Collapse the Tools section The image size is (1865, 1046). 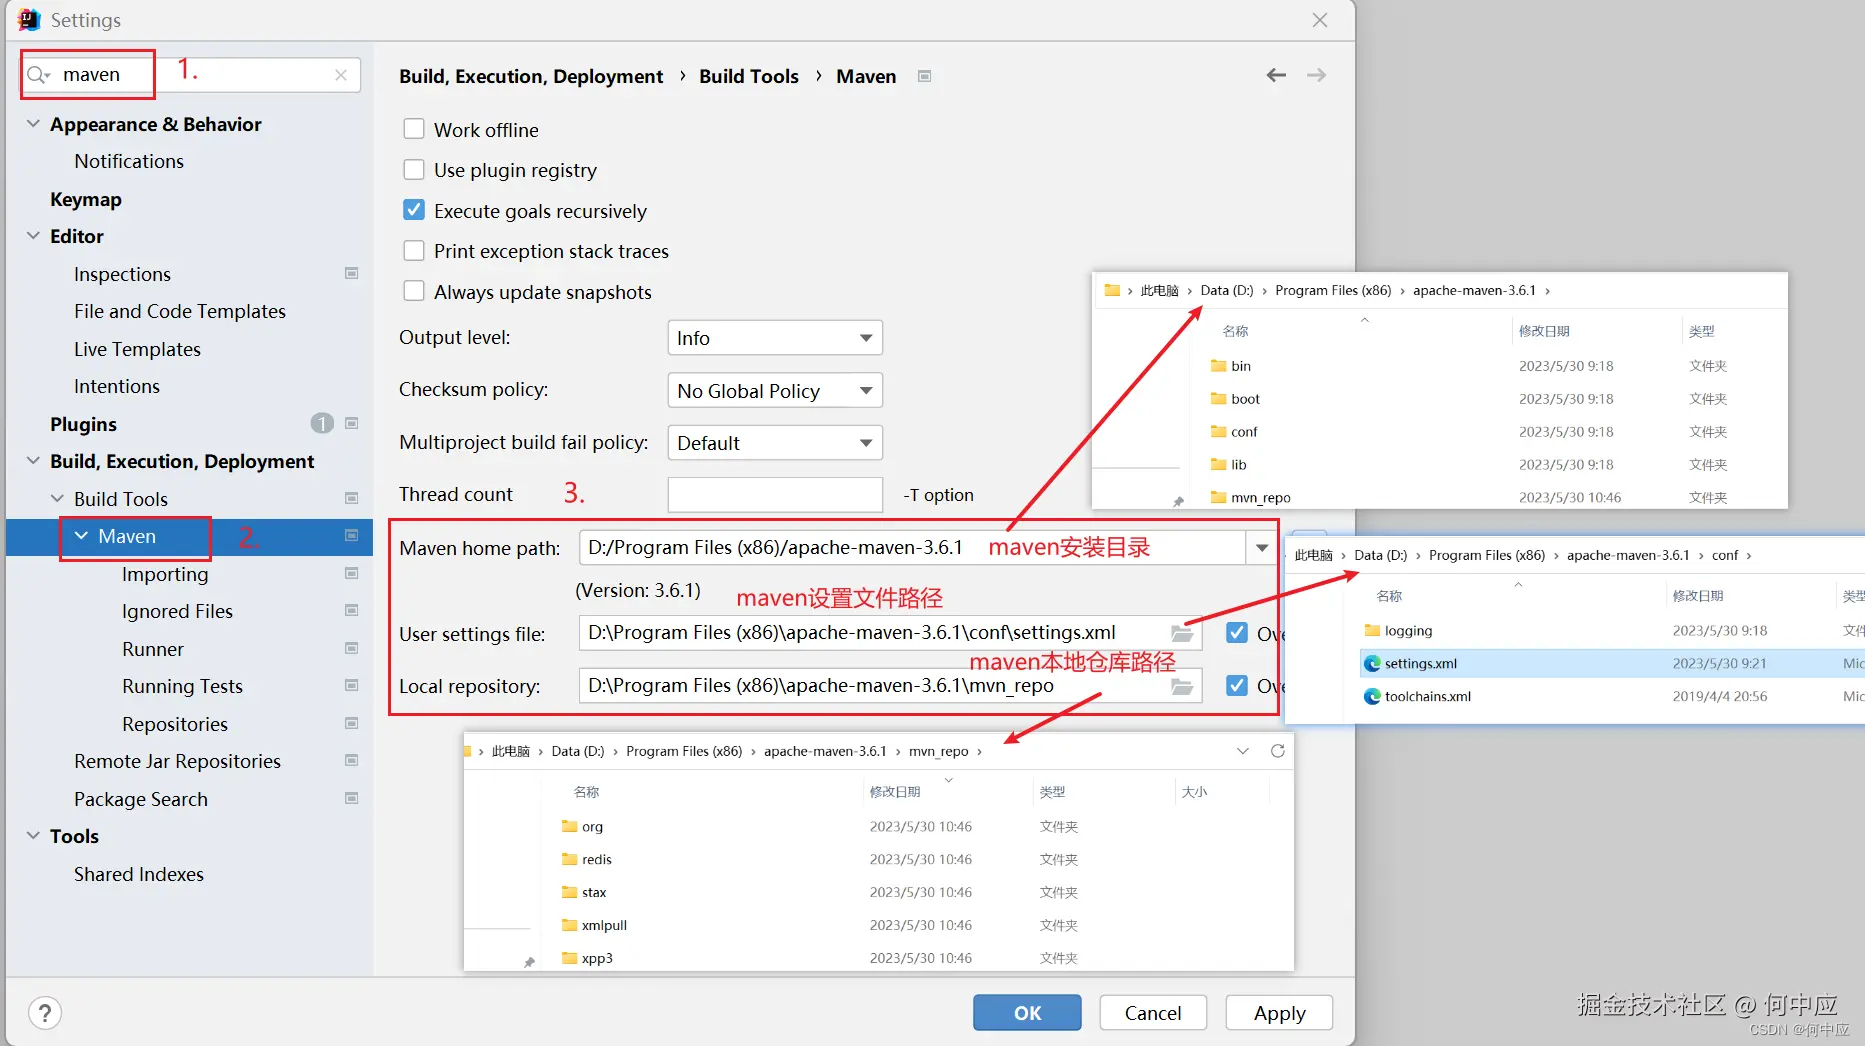(33, 835)
